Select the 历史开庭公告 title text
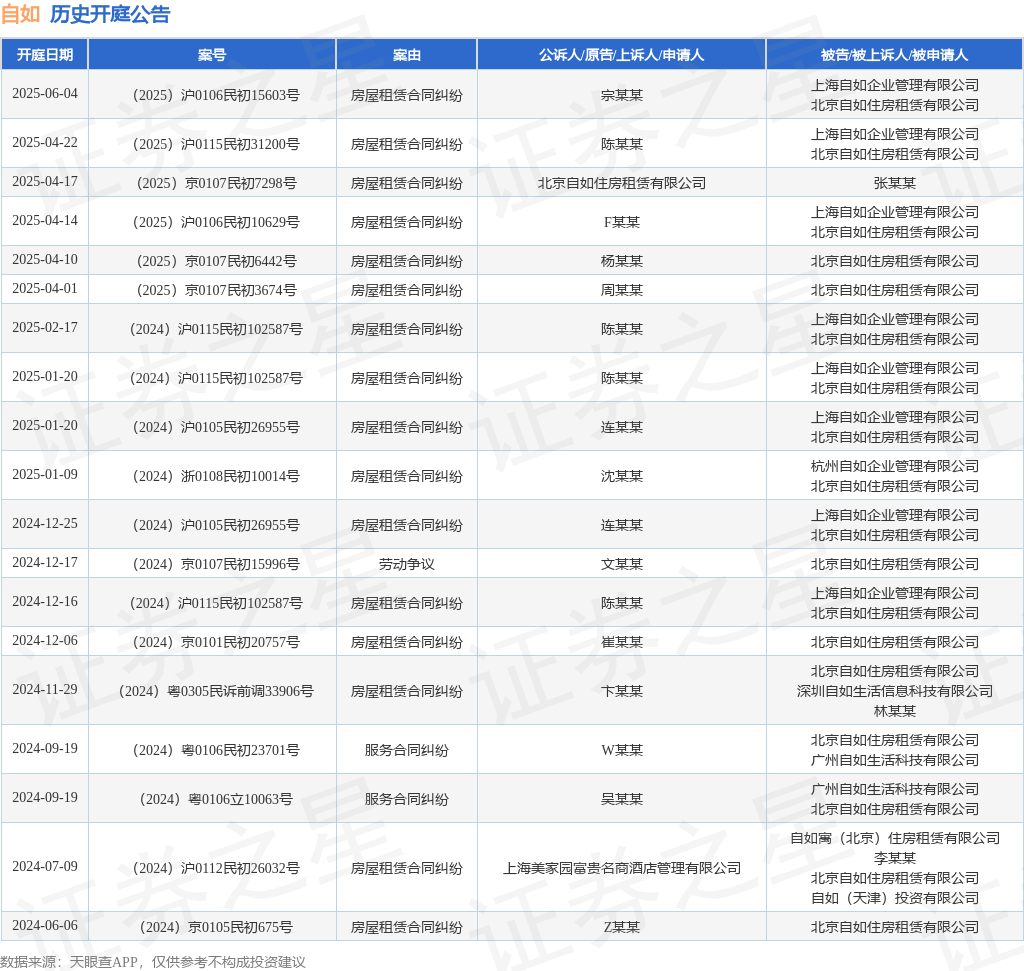This screenshot has width=1024, height=971. coord(110,14)
